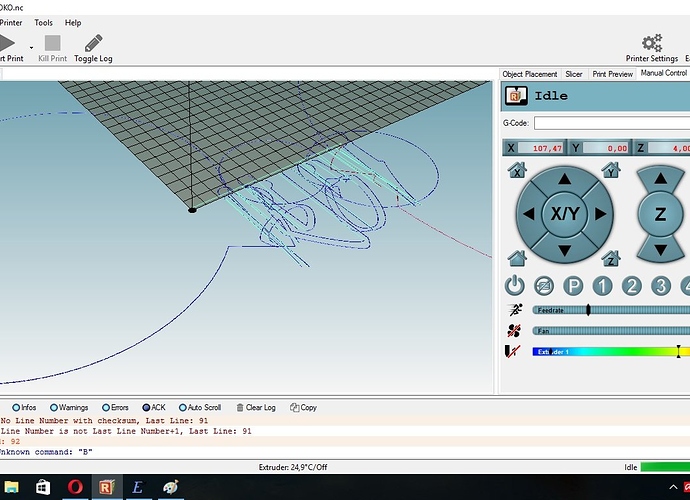This screenshot has width=690, height=500.
Task: Toggle the extruder heater icon
Action: [513, 351]
